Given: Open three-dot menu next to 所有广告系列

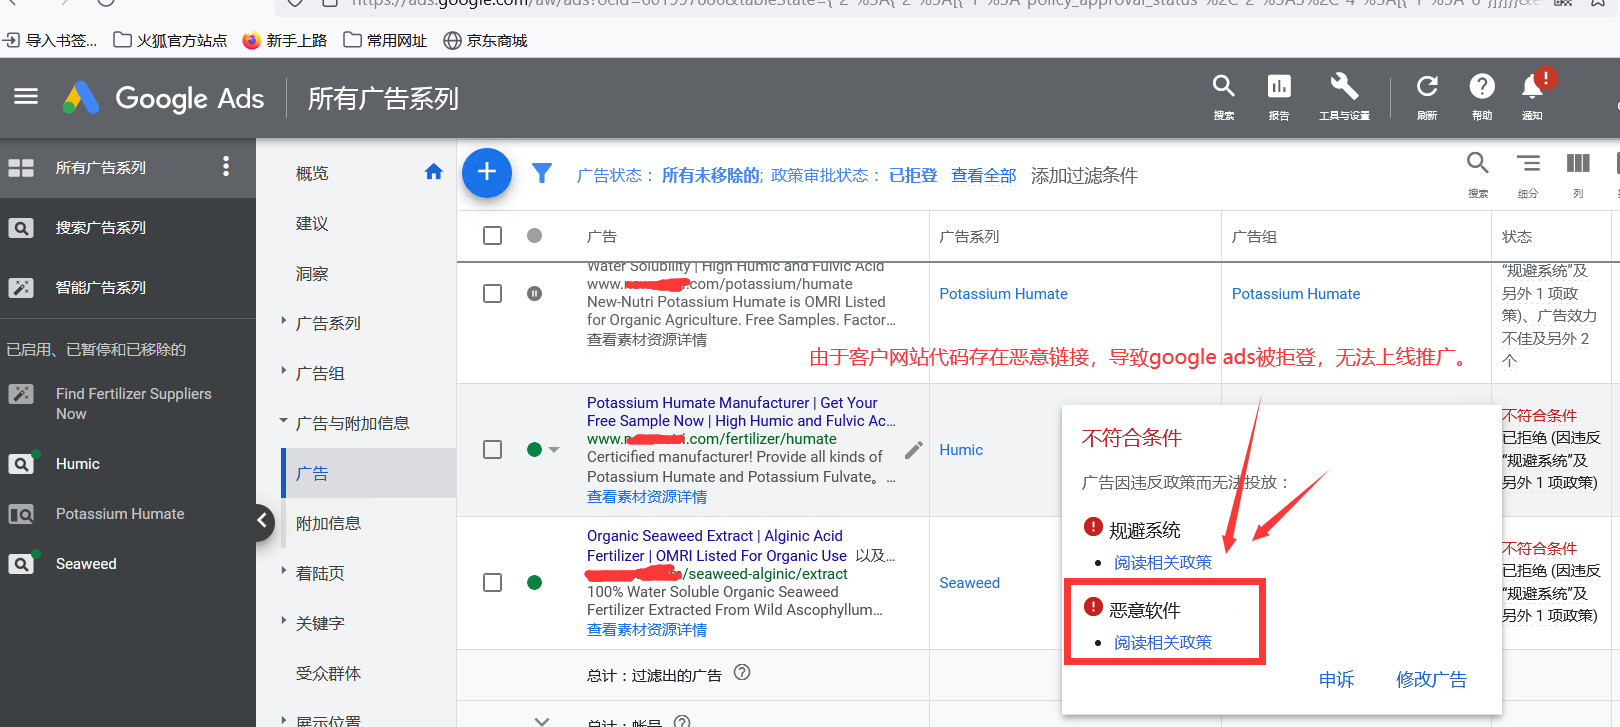Looking at the screenshot, I should tap(226, 166).
